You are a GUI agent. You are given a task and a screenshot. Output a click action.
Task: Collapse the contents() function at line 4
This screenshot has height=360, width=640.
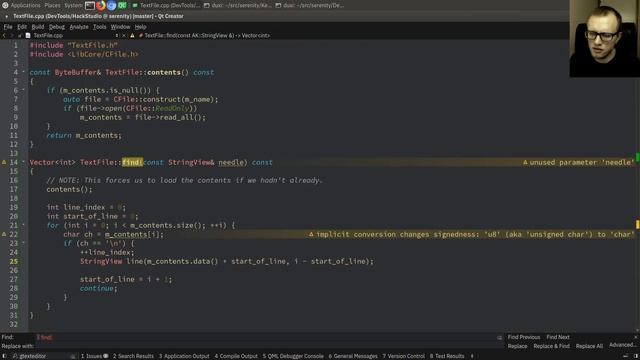coord(23,72)
